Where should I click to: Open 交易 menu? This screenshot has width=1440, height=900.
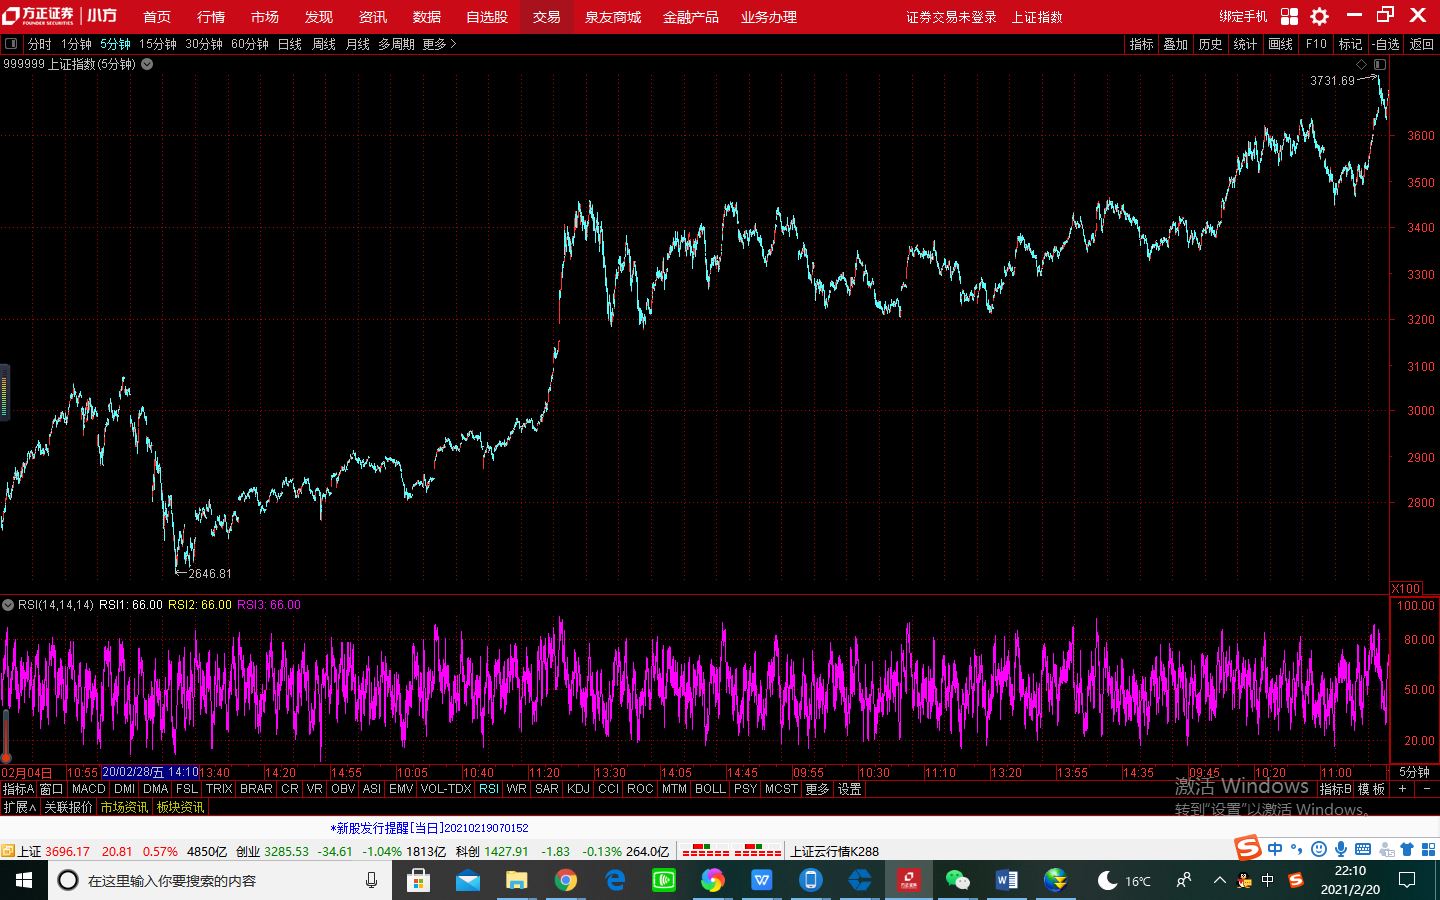click(x=546, y=17)
